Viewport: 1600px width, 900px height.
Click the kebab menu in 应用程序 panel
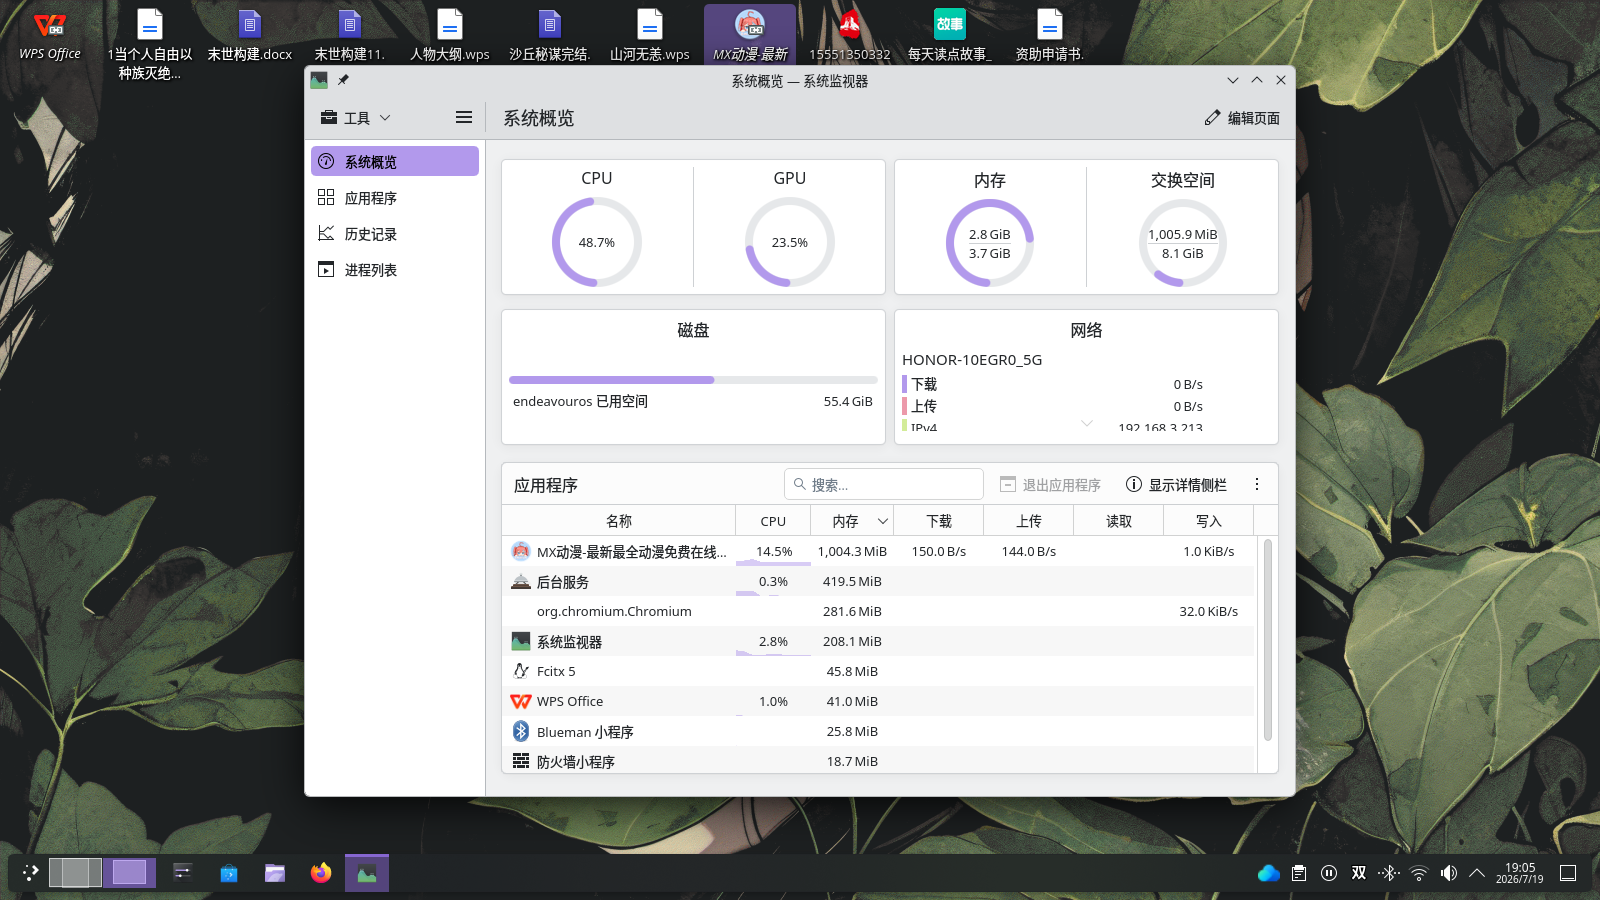1257,484
